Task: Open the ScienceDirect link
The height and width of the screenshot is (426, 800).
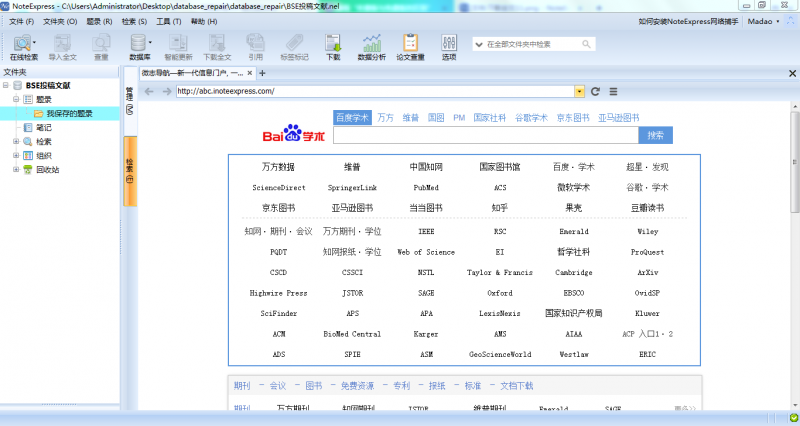Action: tap(279, 188)
